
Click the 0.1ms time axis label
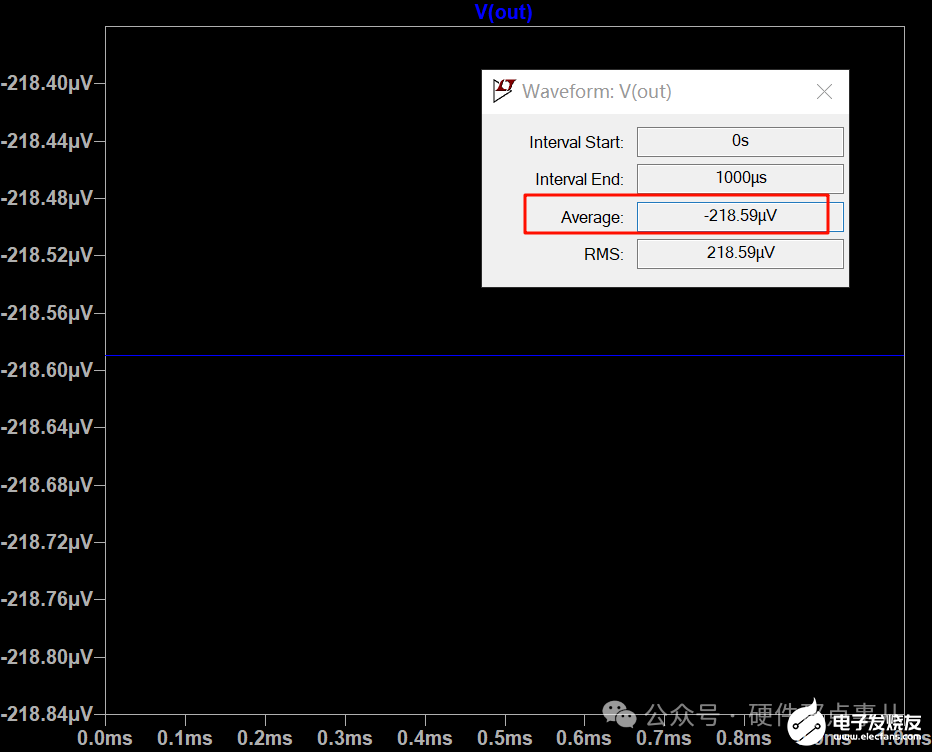[x=185, y=738]
